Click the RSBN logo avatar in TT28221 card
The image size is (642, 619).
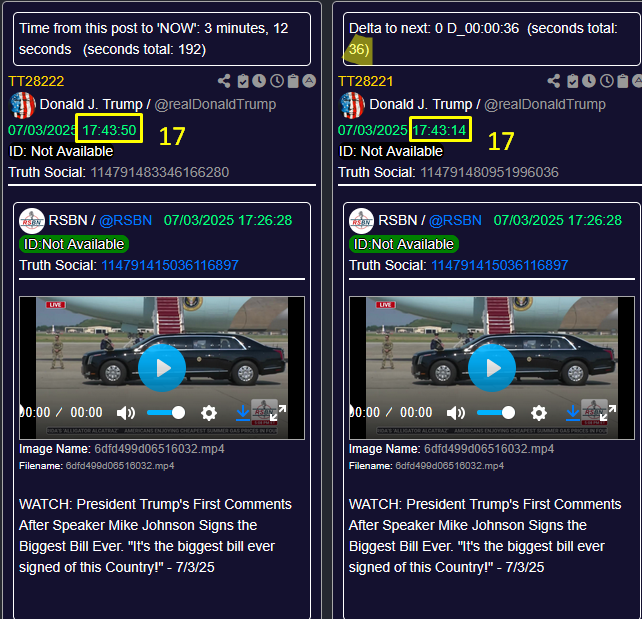361,221
